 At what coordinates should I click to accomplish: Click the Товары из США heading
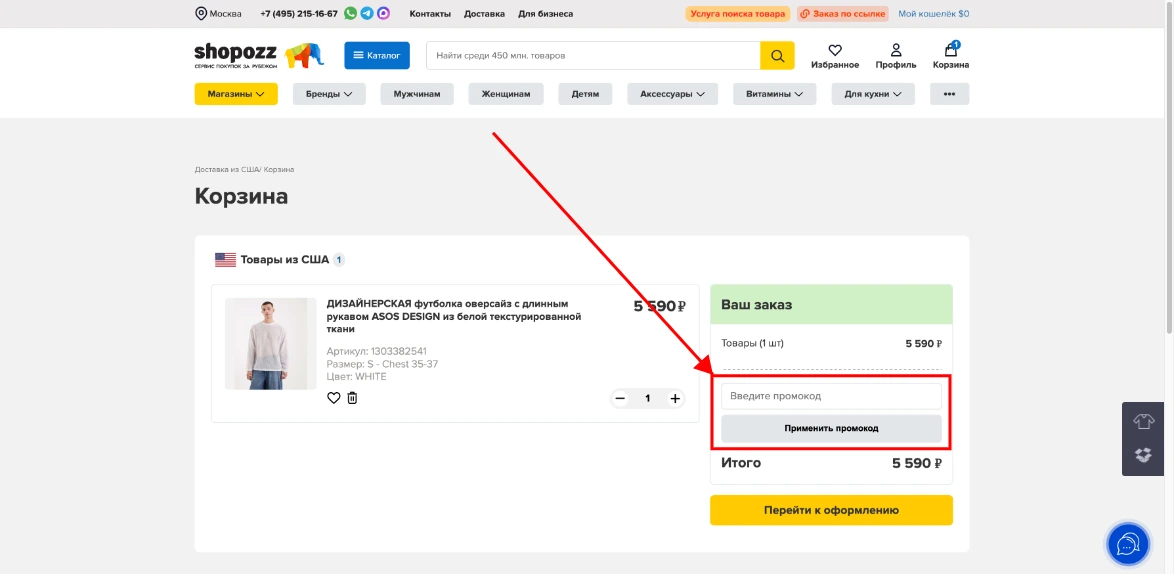[285, 260]
